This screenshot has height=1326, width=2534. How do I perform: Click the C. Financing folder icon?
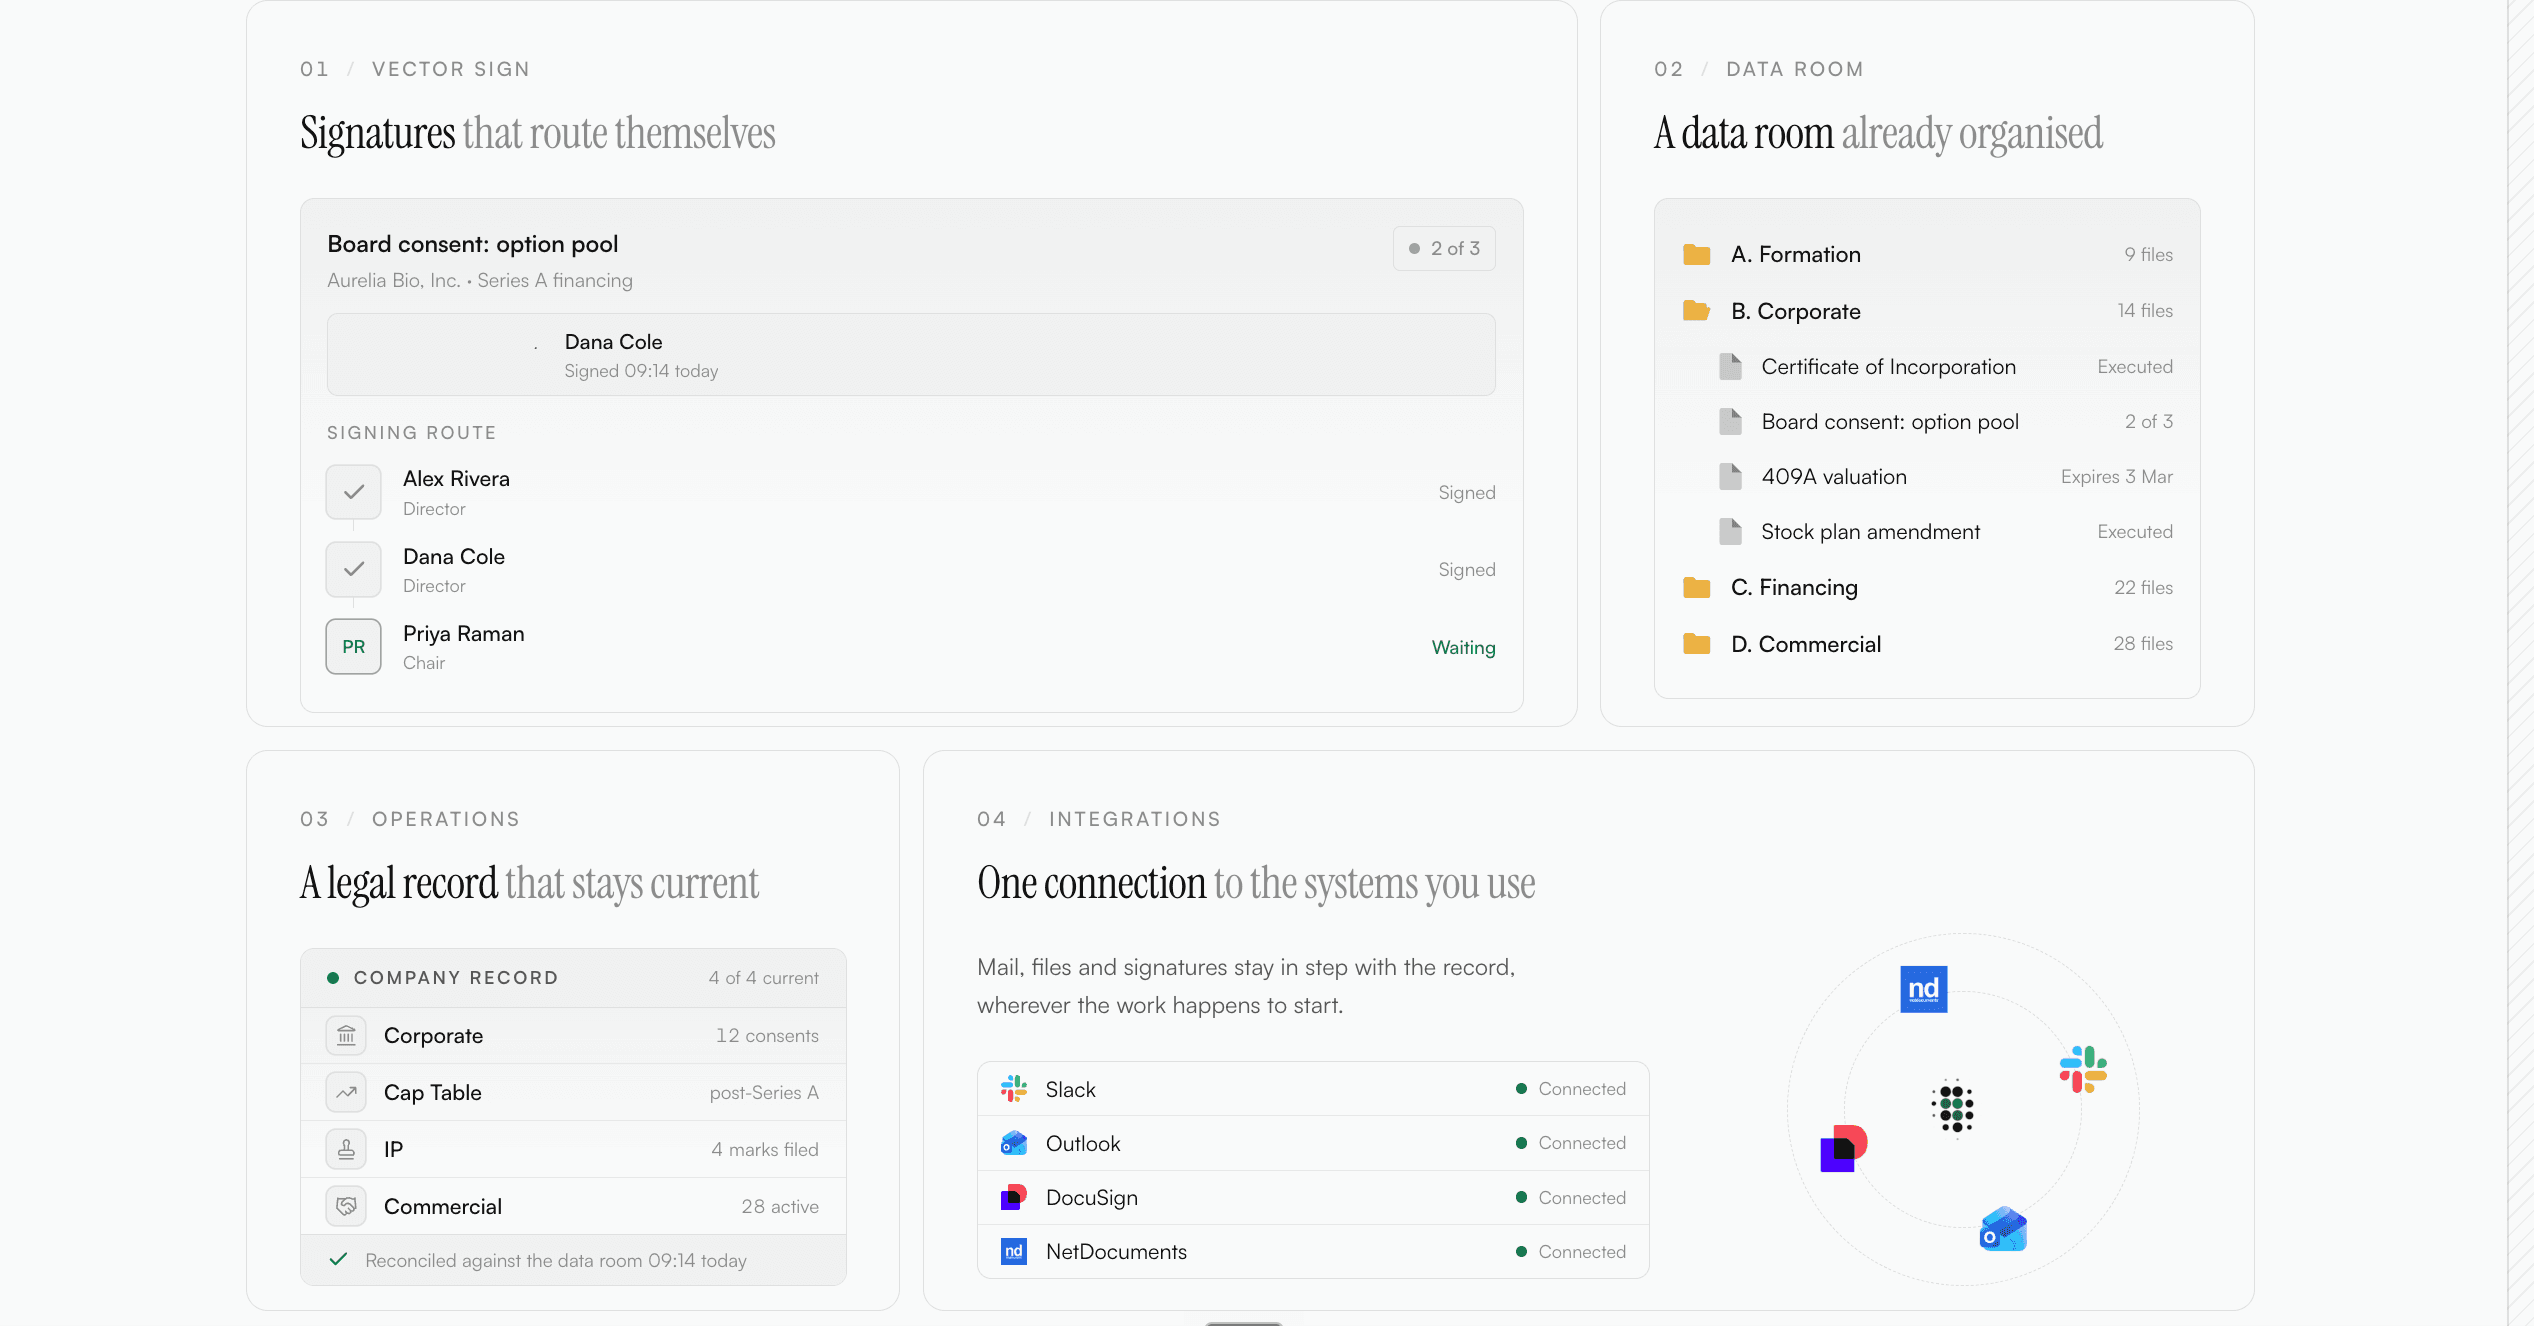[1696, 588]
